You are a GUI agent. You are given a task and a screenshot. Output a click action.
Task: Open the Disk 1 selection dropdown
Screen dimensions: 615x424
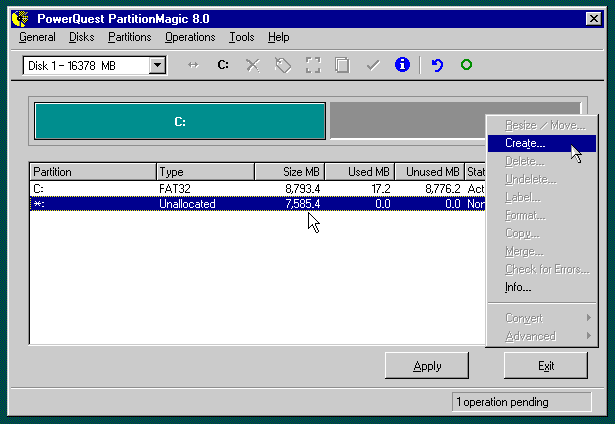157,66
